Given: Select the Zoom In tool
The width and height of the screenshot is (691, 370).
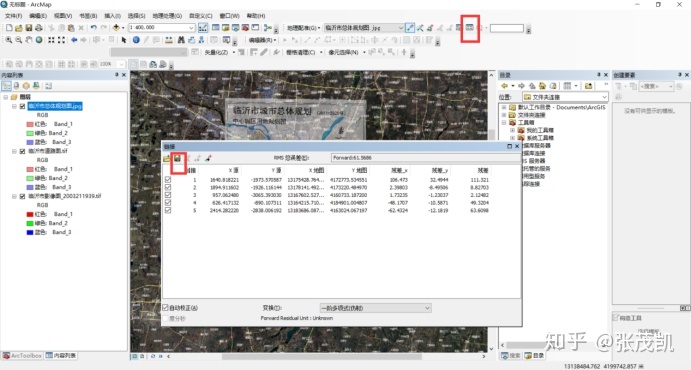Looking at the screenshot, I should click(x=8, y=40).
